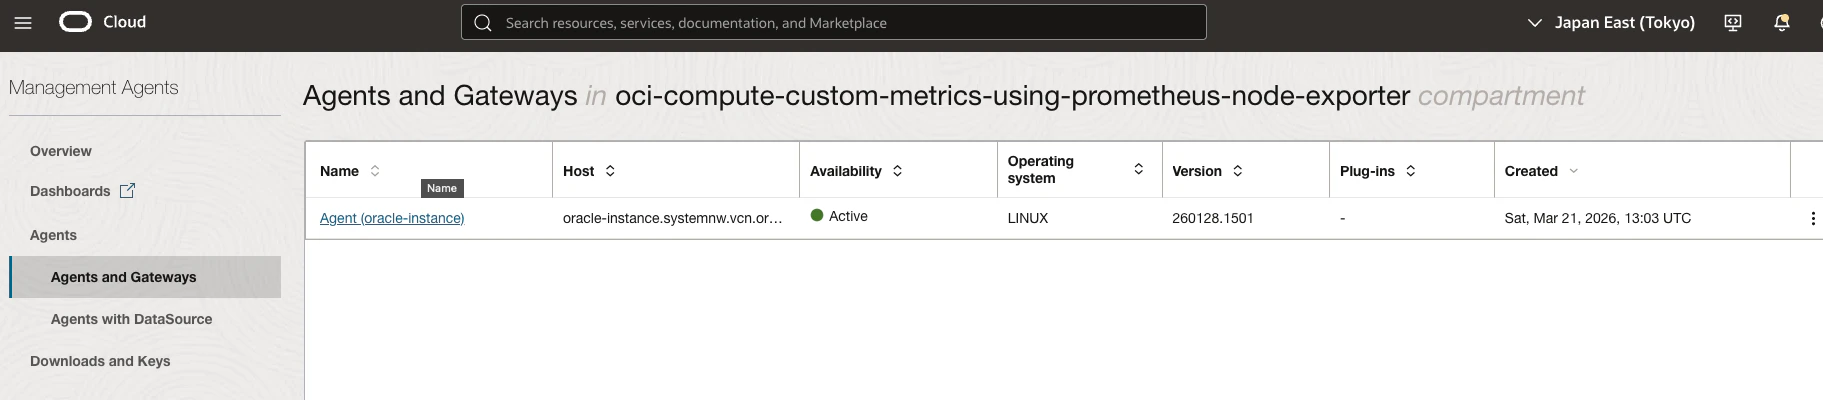The height and width of the screenshot is (400, 1823).
Task: Open the hamburger navigation menu
Action: (x=23, y=22)
